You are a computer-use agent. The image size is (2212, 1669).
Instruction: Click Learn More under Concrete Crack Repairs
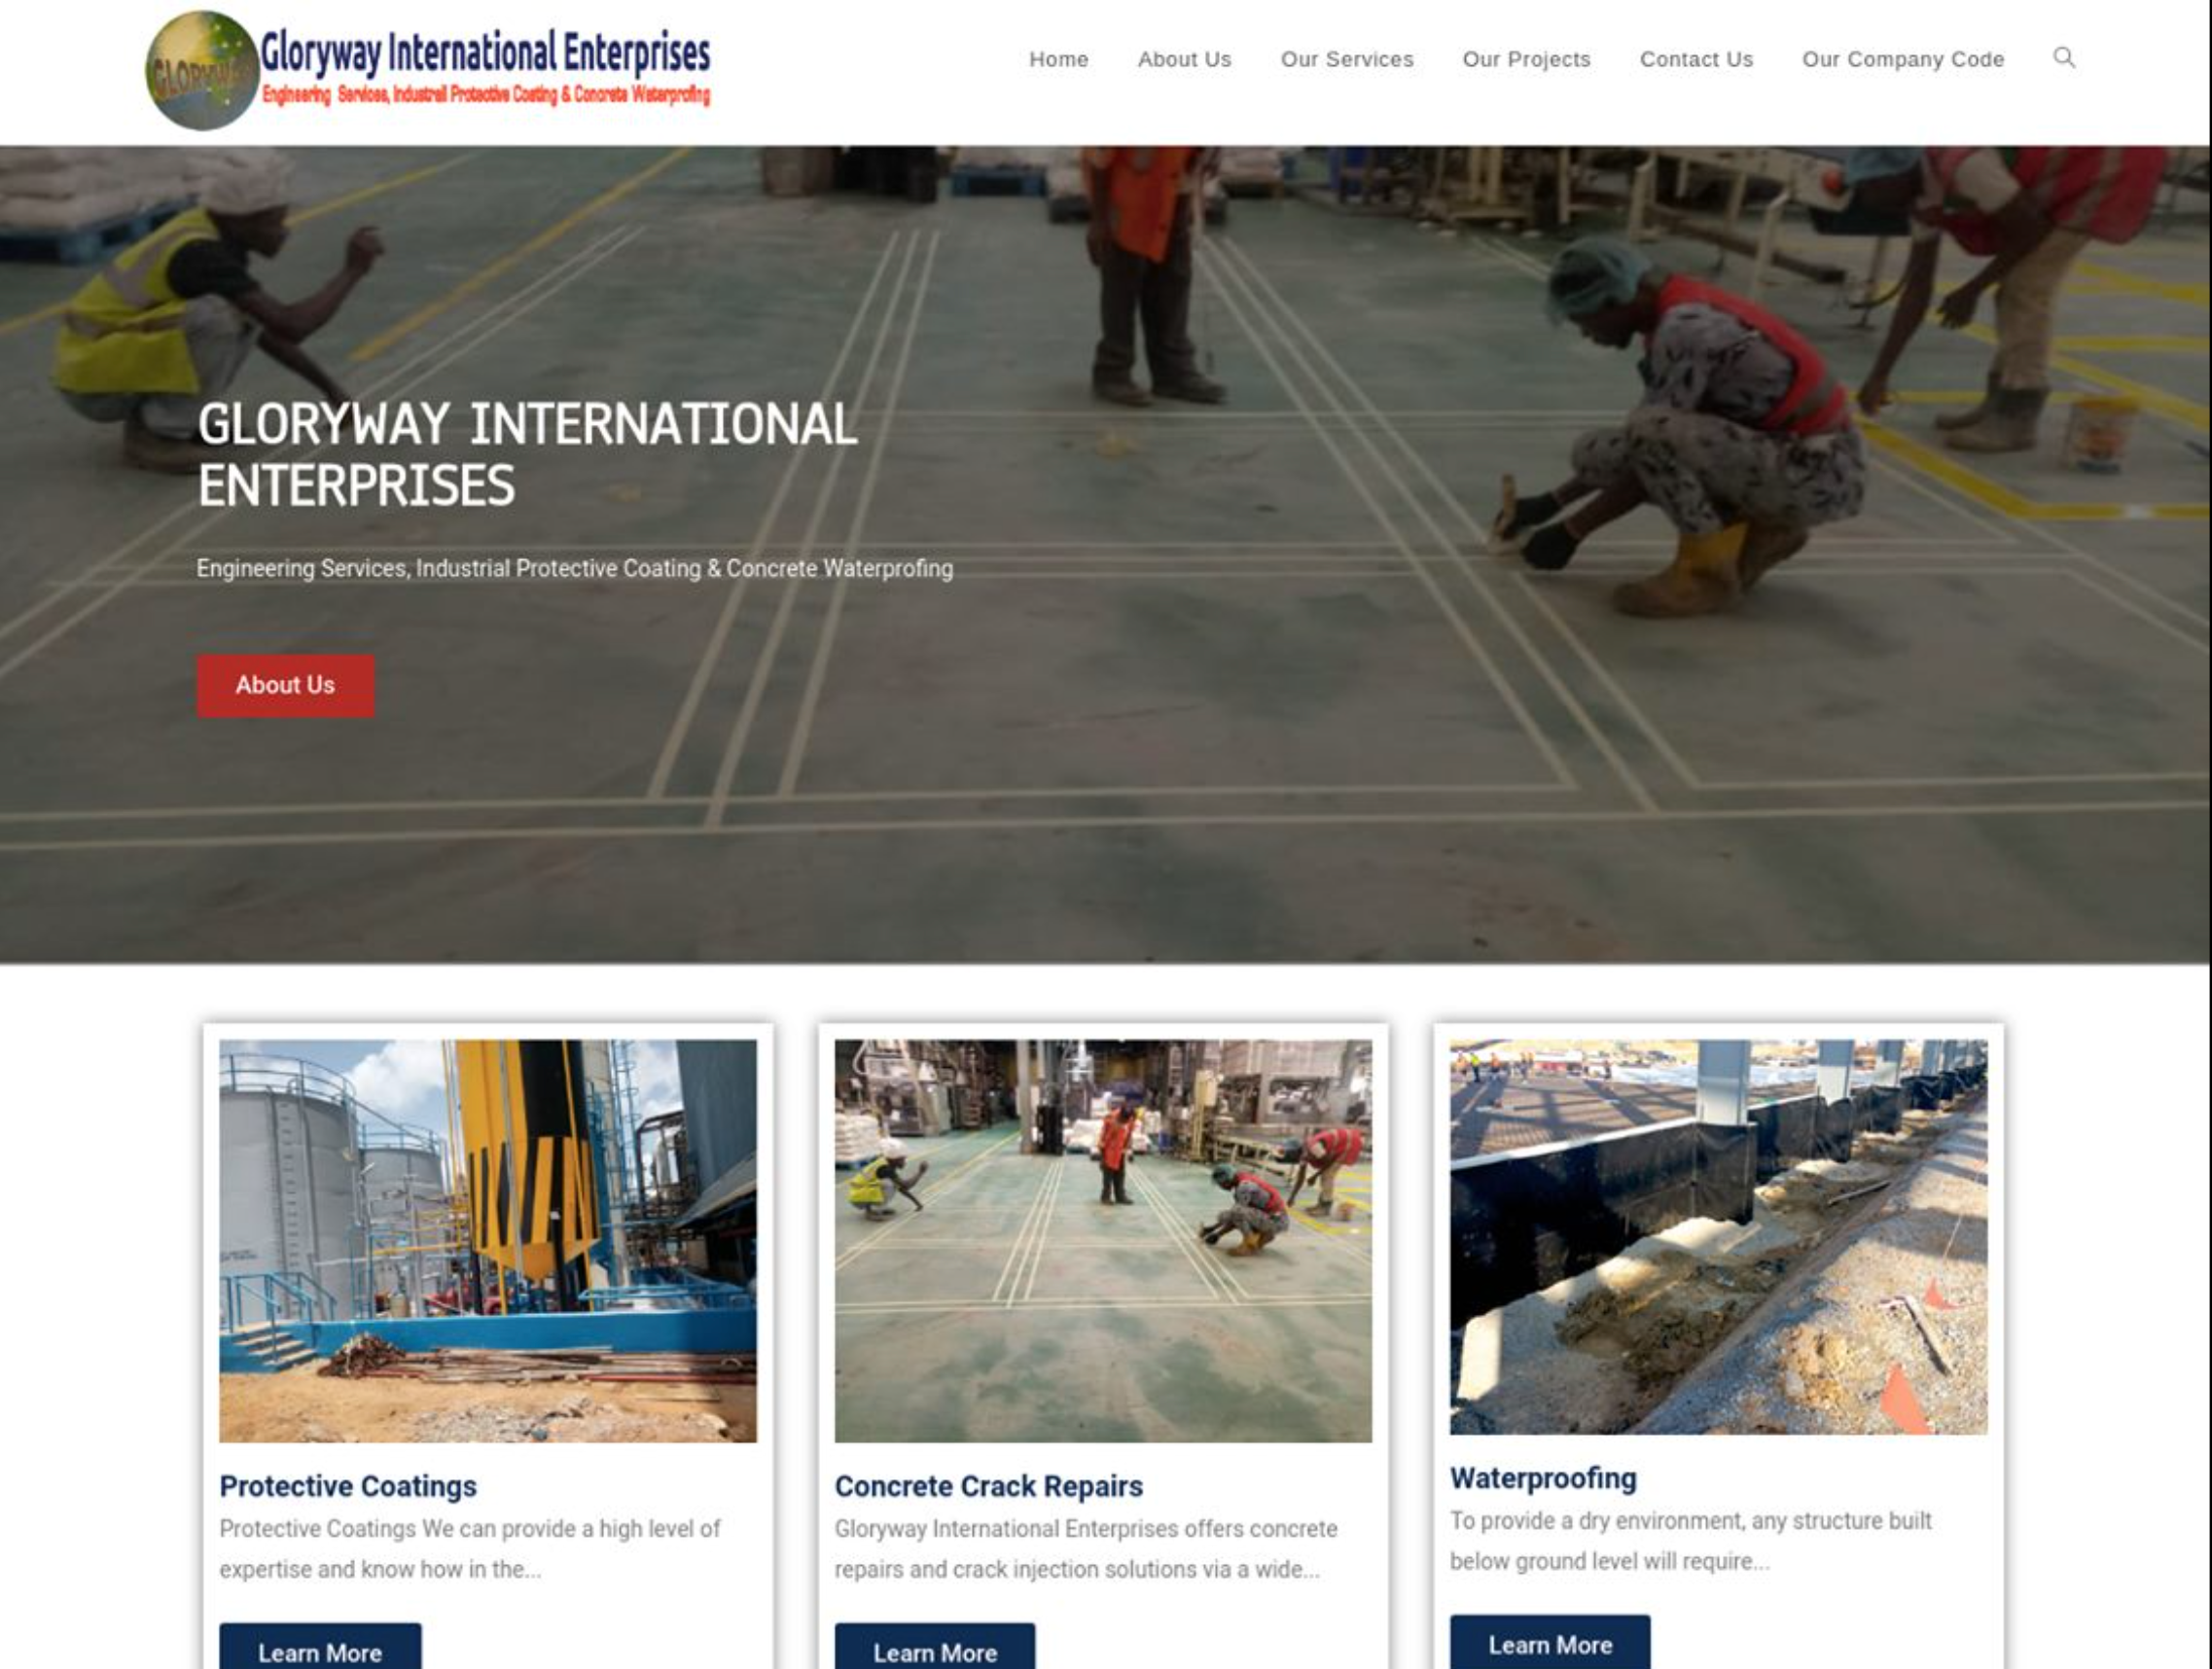(935, 1646)
